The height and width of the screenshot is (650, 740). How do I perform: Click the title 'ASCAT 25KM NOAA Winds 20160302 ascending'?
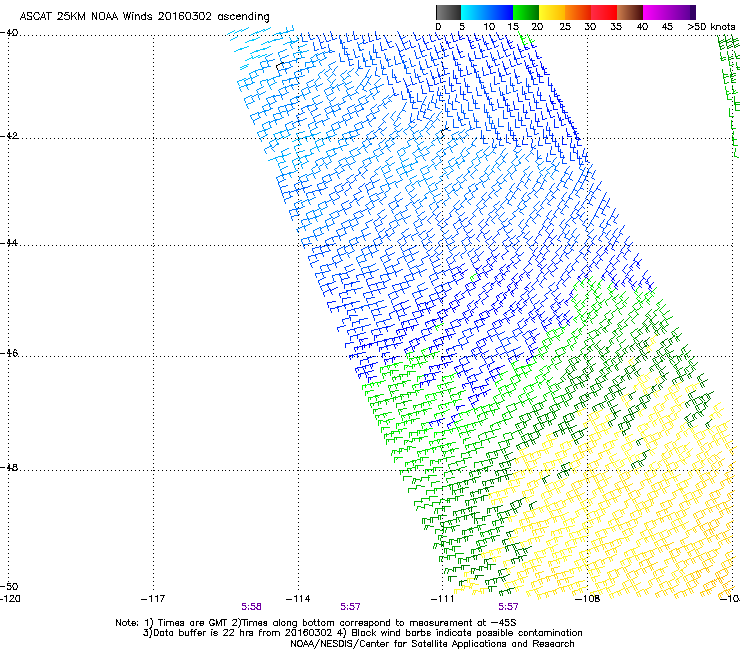tap(144, 16)
